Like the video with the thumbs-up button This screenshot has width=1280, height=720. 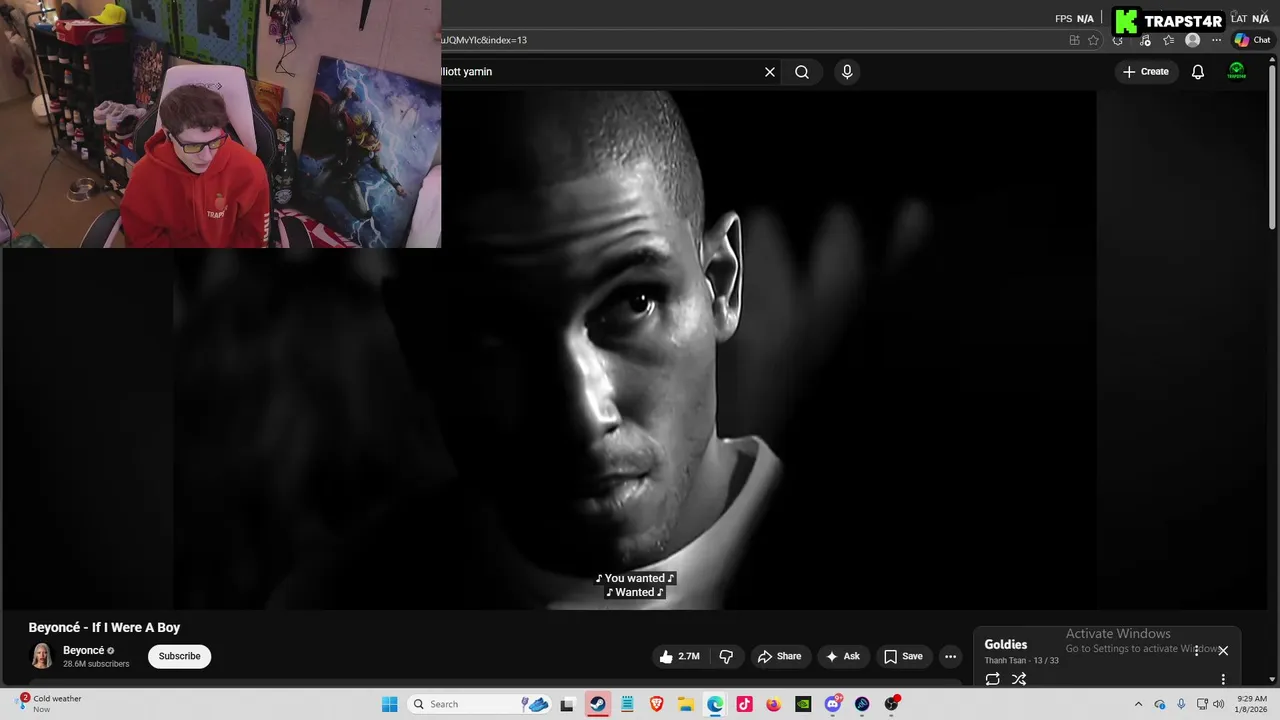pos(678,657)
